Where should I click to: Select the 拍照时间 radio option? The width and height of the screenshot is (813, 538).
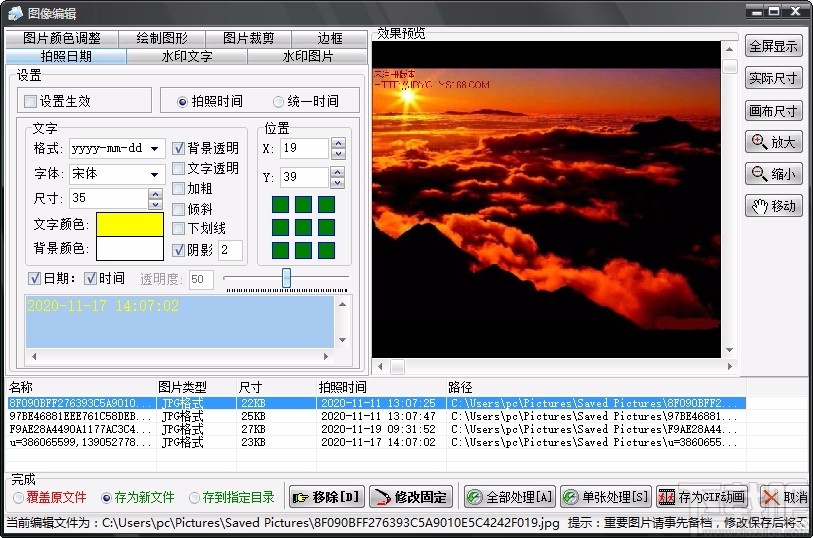pos(182,102)
